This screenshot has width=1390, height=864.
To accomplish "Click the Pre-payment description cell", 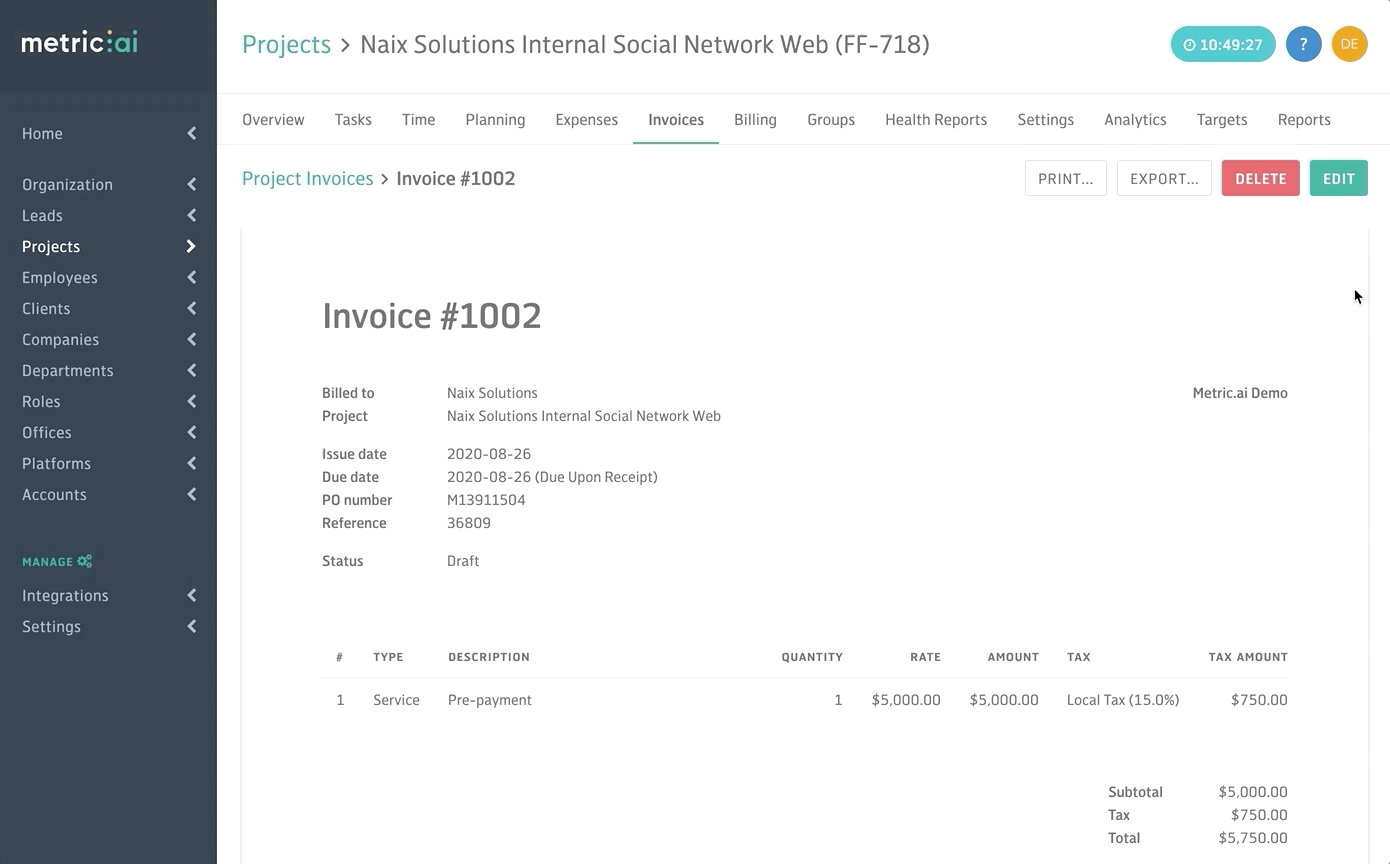I will point(490,700).
